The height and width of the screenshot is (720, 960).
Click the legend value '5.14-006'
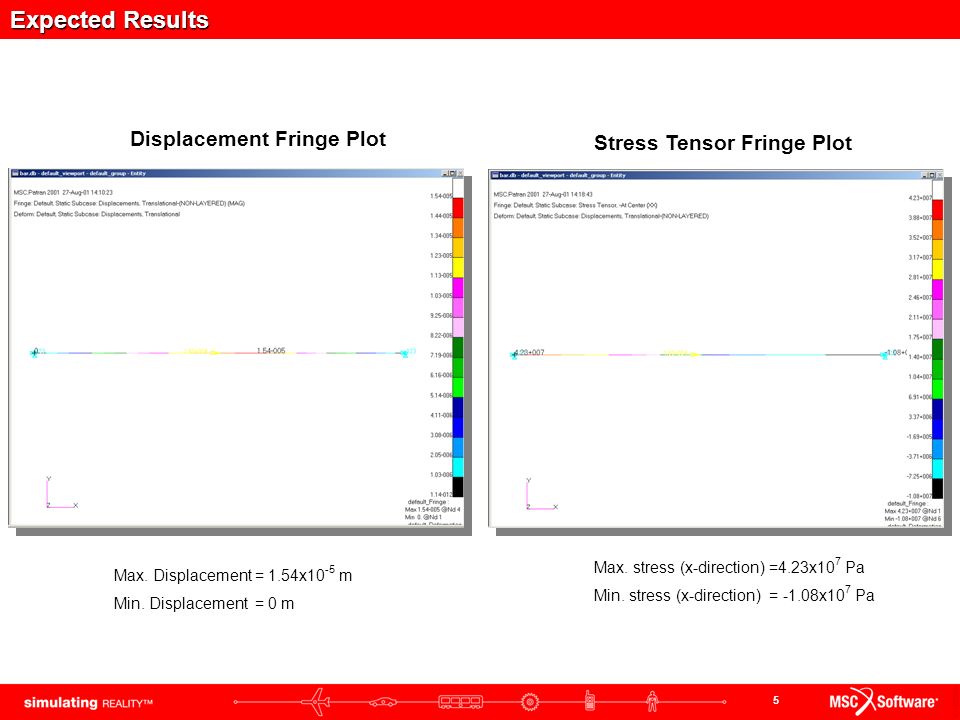tap(441, 396)
